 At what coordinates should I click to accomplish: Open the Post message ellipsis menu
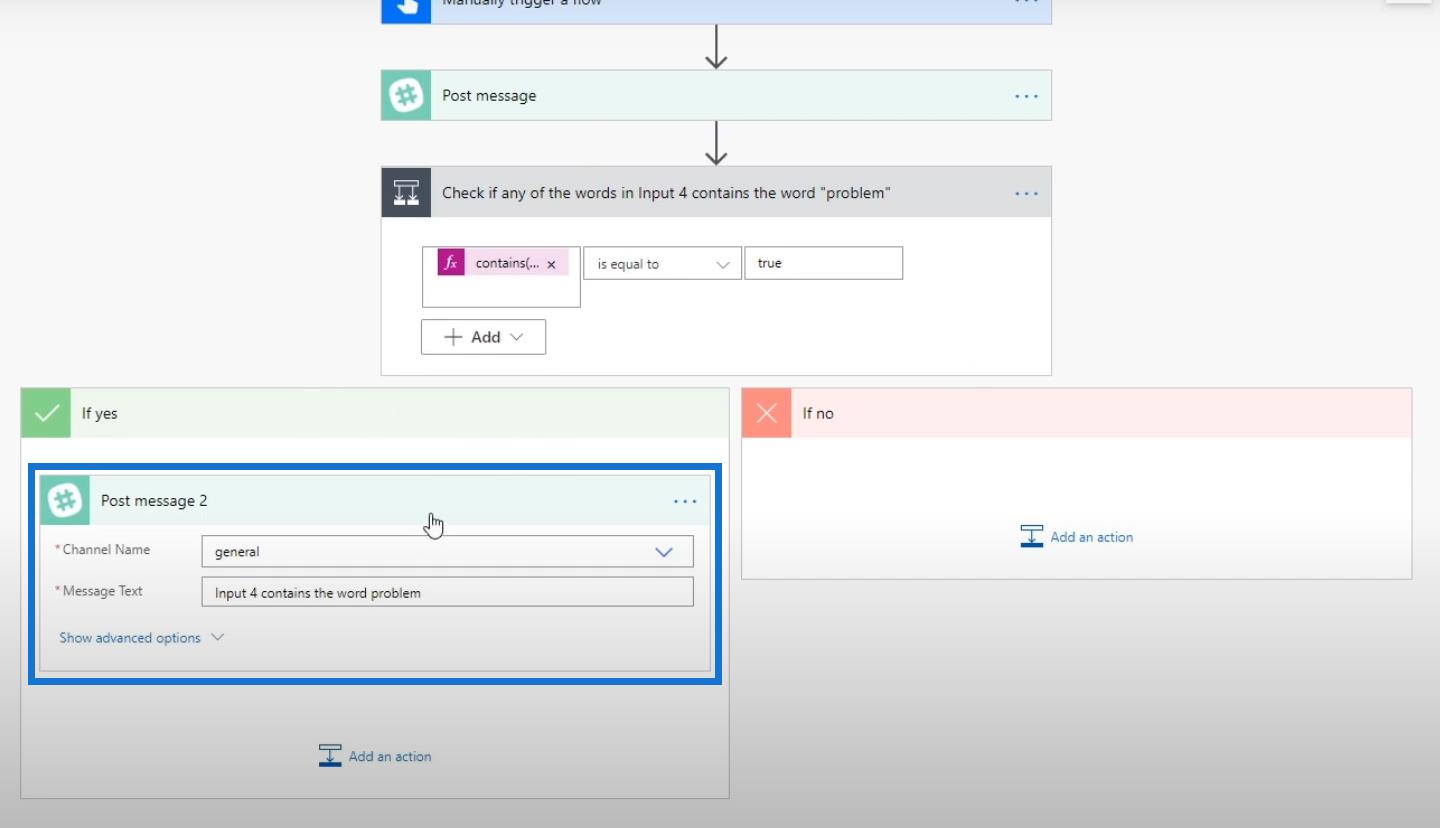click(1027, 96)
